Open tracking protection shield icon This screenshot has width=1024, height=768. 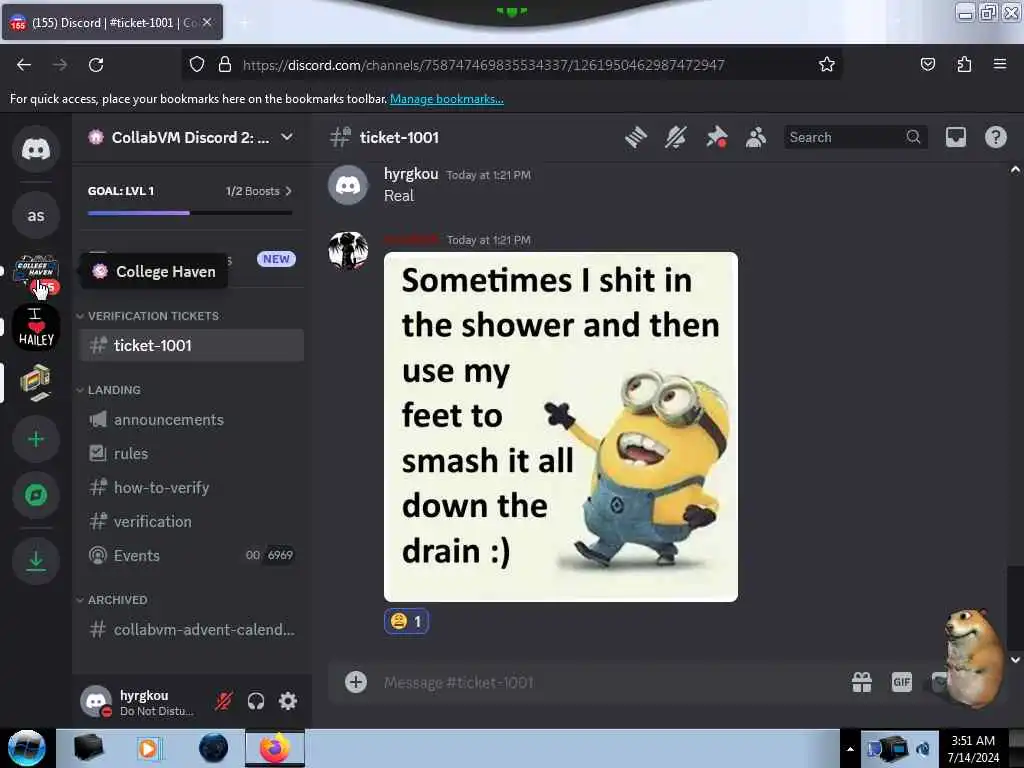(x=197, y=64)
